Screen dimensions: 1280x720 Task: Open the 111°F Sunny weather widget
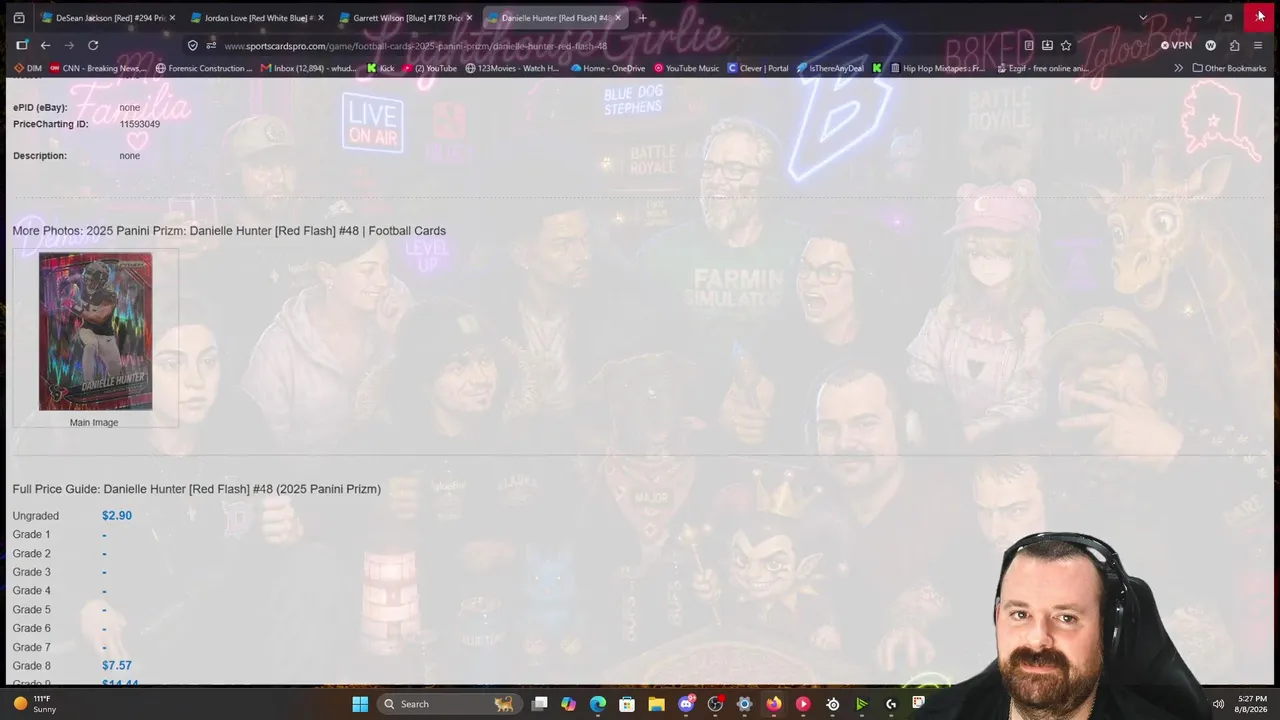click(x=35, y=704)
